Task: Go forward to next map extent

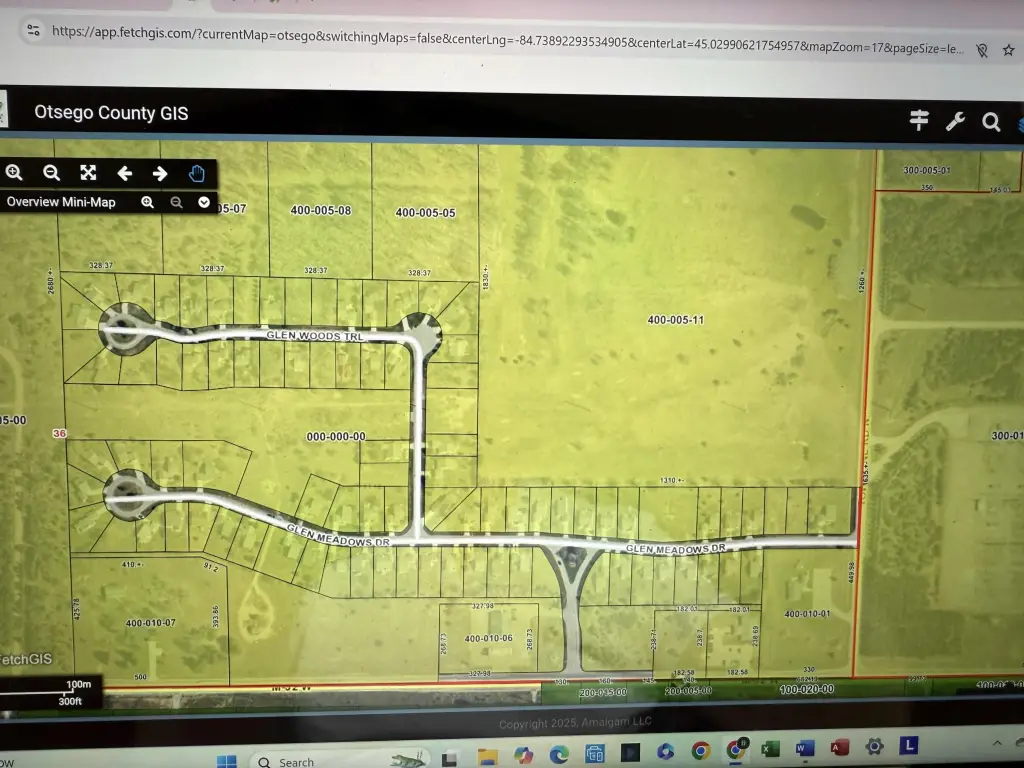Action: tap(160, 173)
